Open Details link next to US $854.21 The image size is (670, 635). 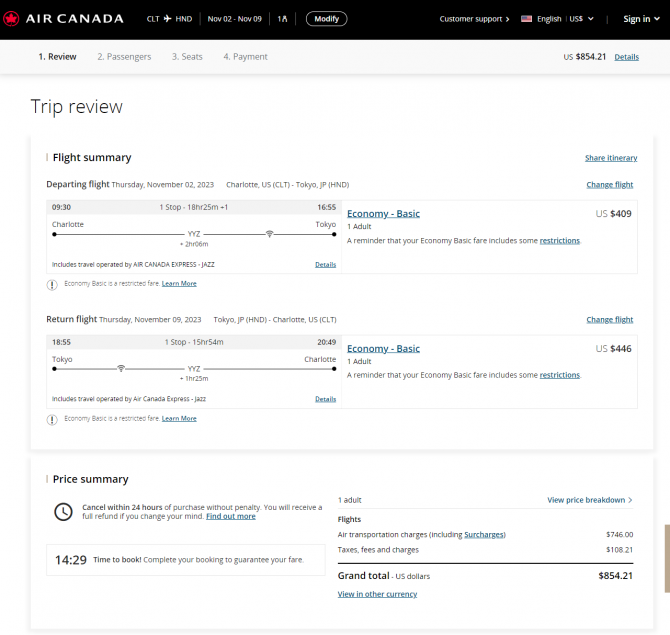click(x=626, y=57)
